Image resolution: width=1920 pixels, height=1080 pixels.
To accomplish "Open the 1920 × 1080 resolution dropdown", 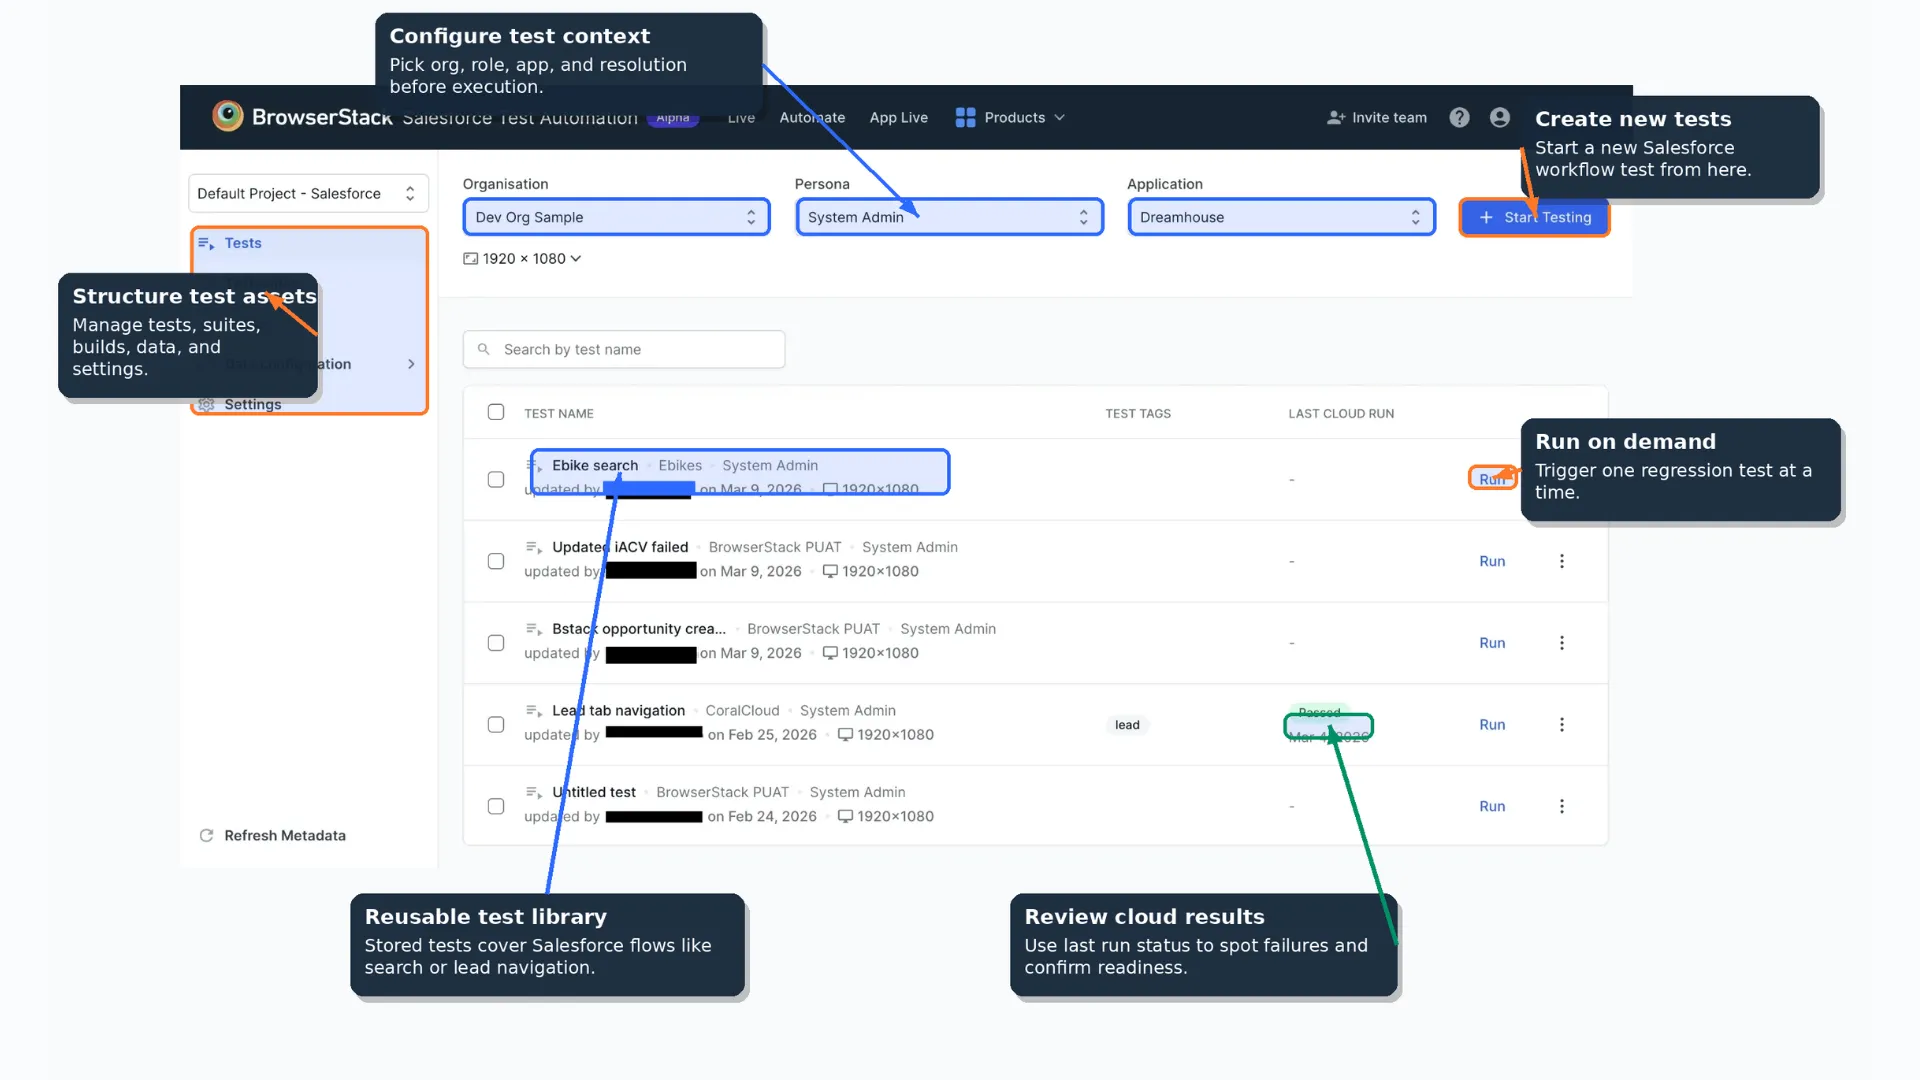I will point(522,258).
